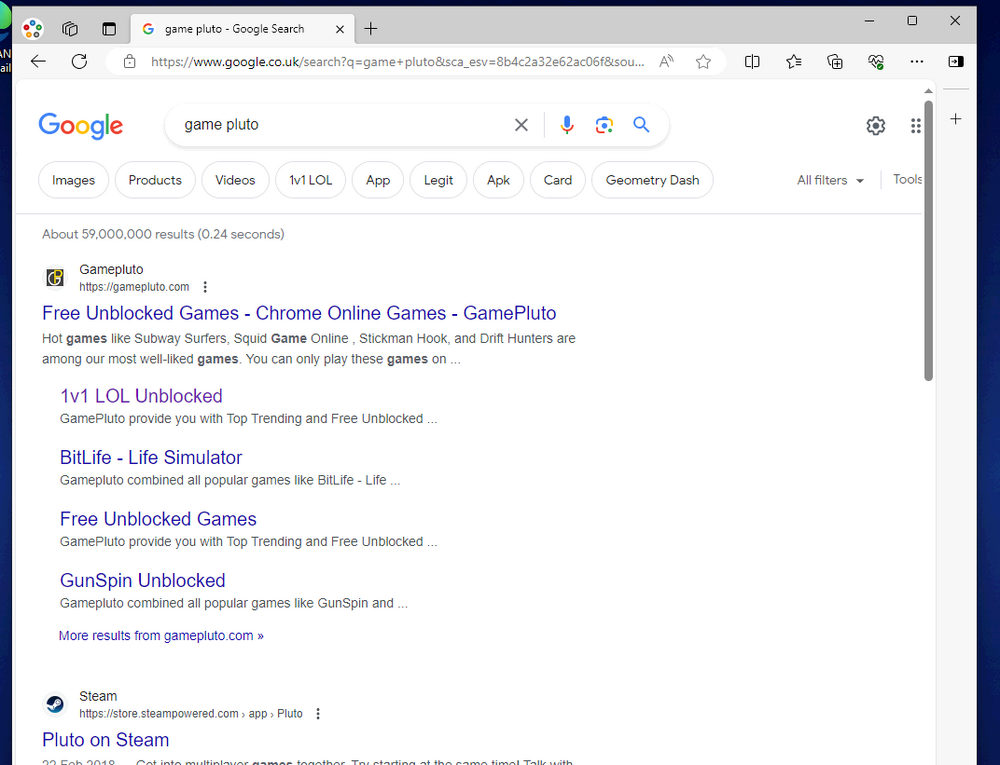1000x765 pixels.
Task: Launch Read aloud icon in address bar
Action: point(666,62)
